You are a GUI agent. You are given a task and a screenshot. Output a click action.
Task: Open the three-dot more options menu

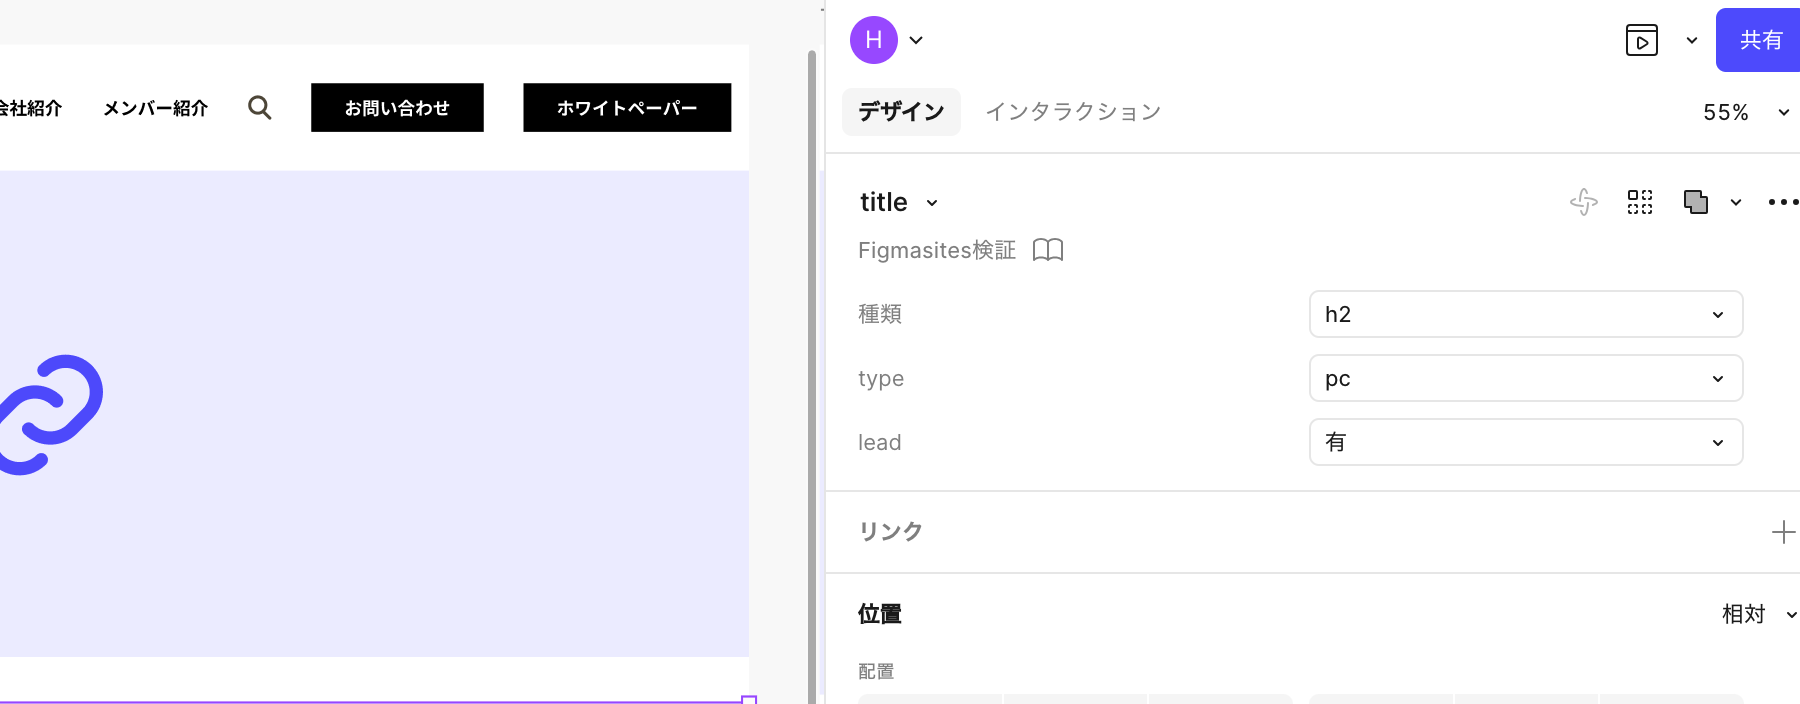coord(1782,202)
